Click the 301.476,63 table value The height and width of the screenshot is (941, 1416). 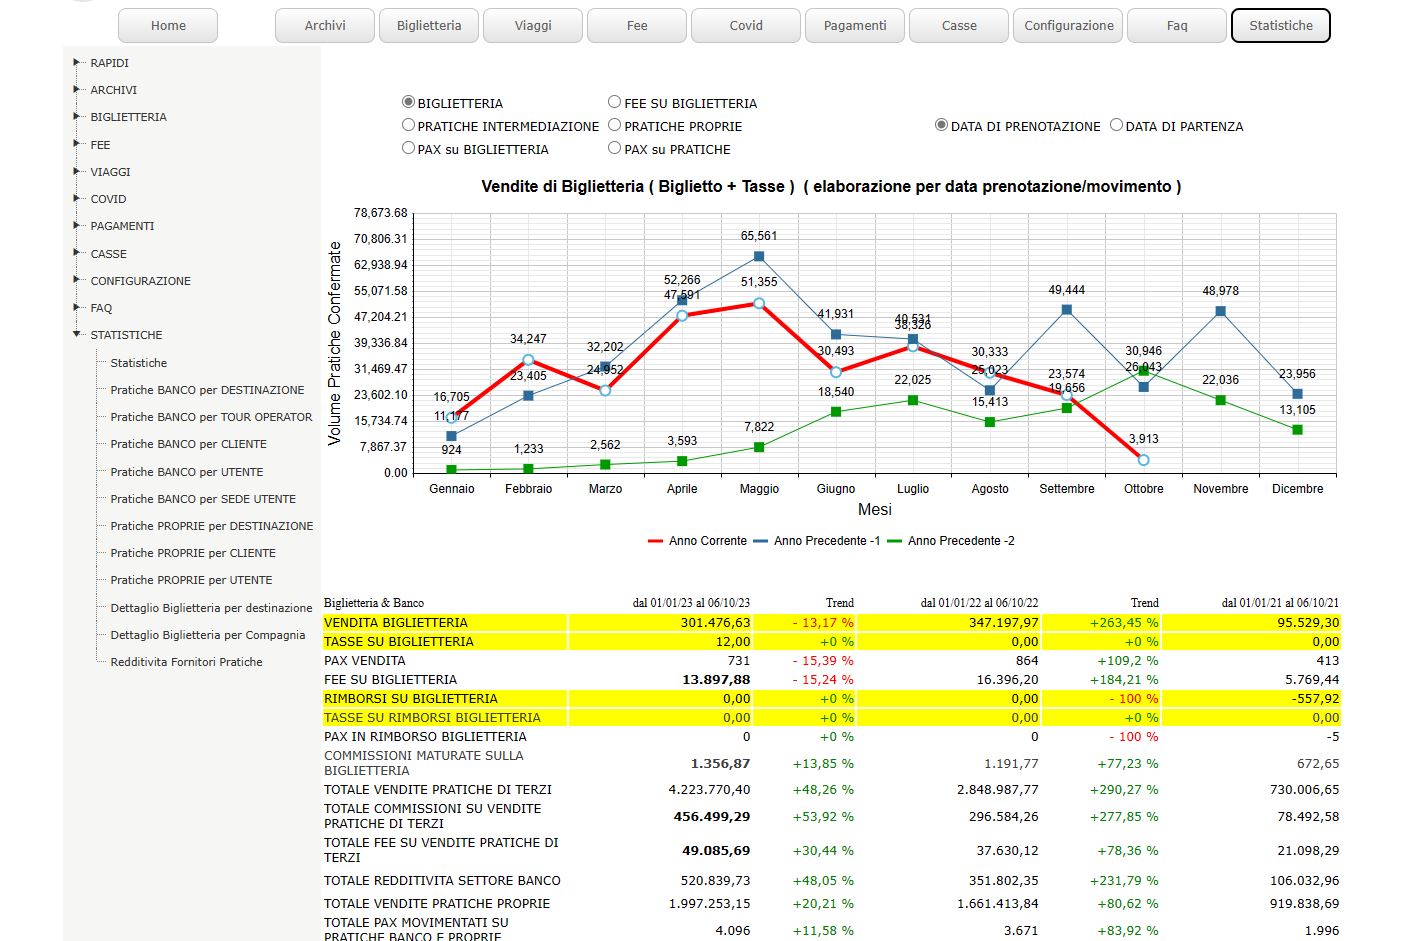click(715, 623)
